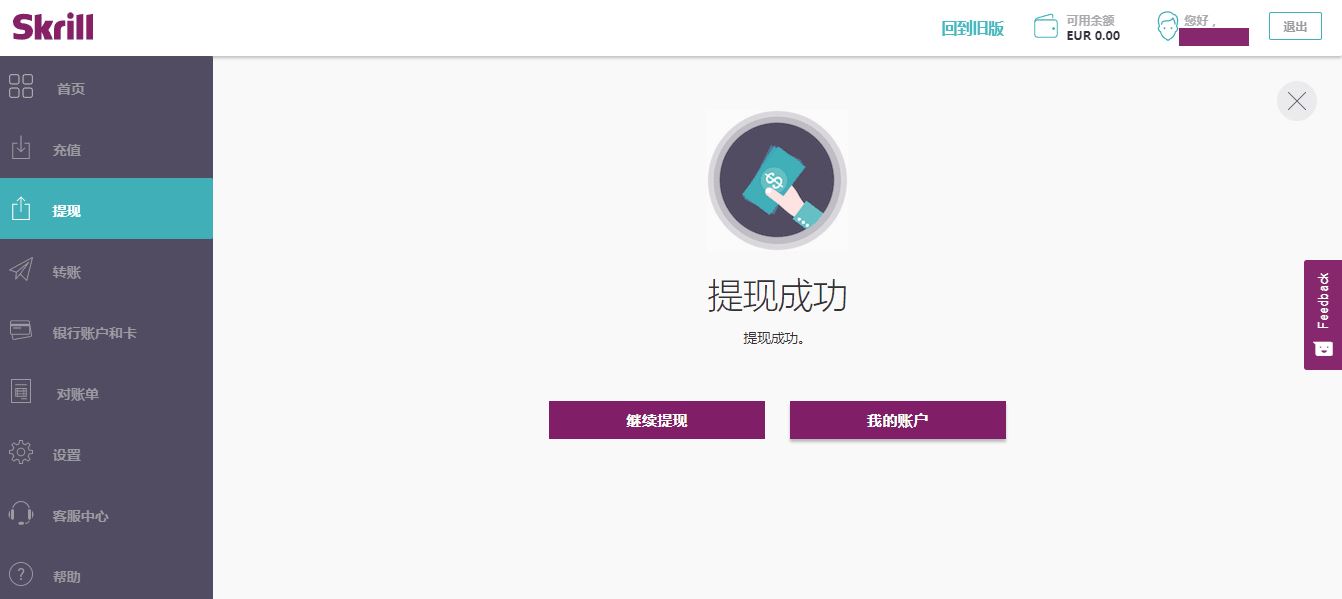
Task: Open the Feedback side tab
Action: [x=1323, y=315]
